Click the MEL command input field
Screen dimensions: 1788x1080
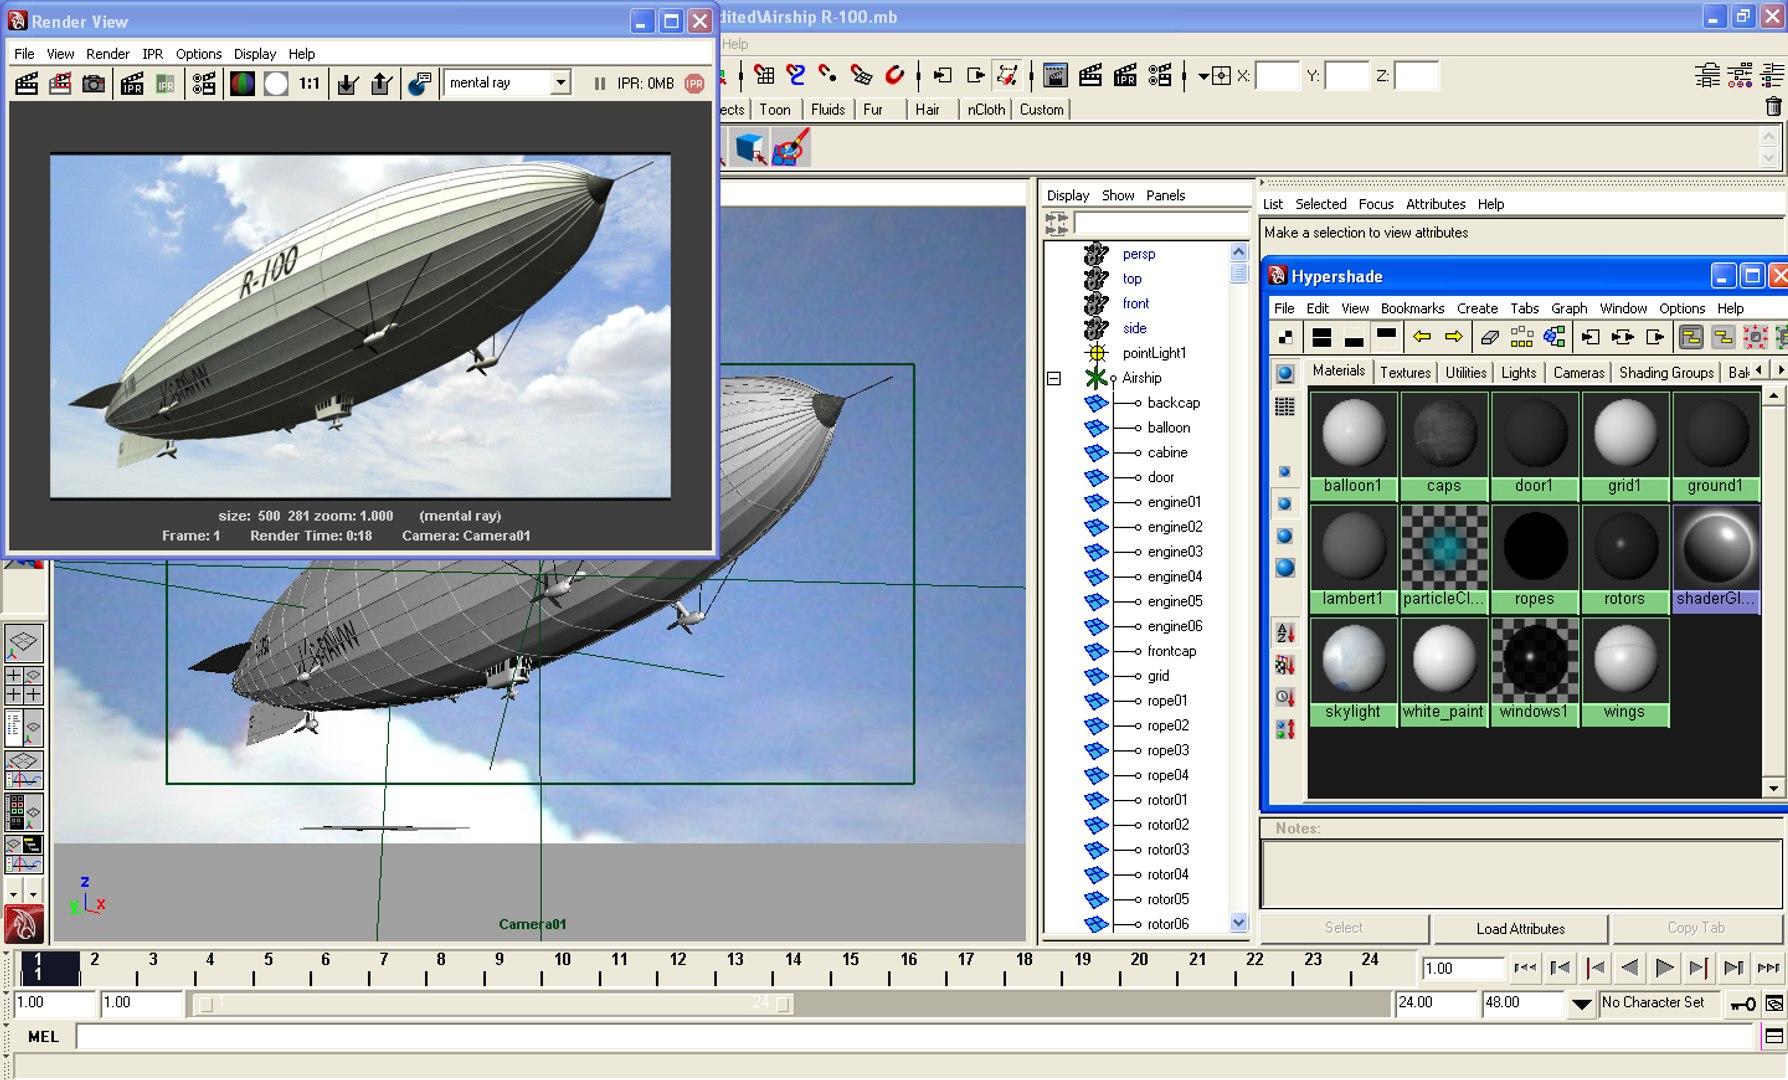[916, 1037]
